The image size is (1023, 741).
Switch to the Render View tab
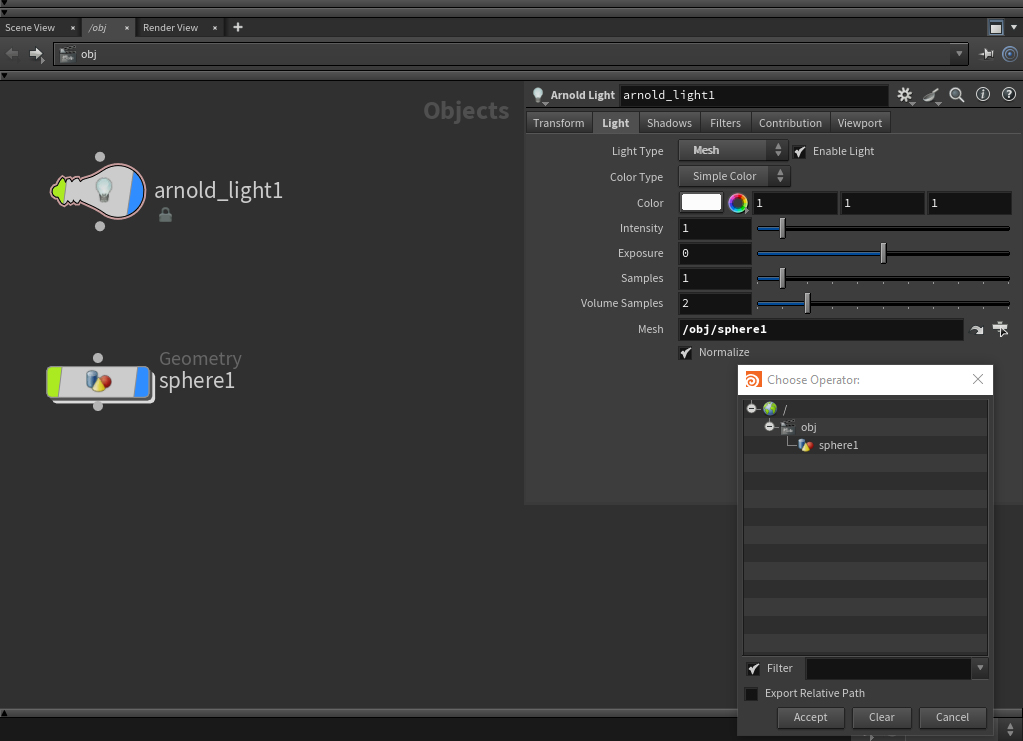pyautogui.click(x=170, y=27)
